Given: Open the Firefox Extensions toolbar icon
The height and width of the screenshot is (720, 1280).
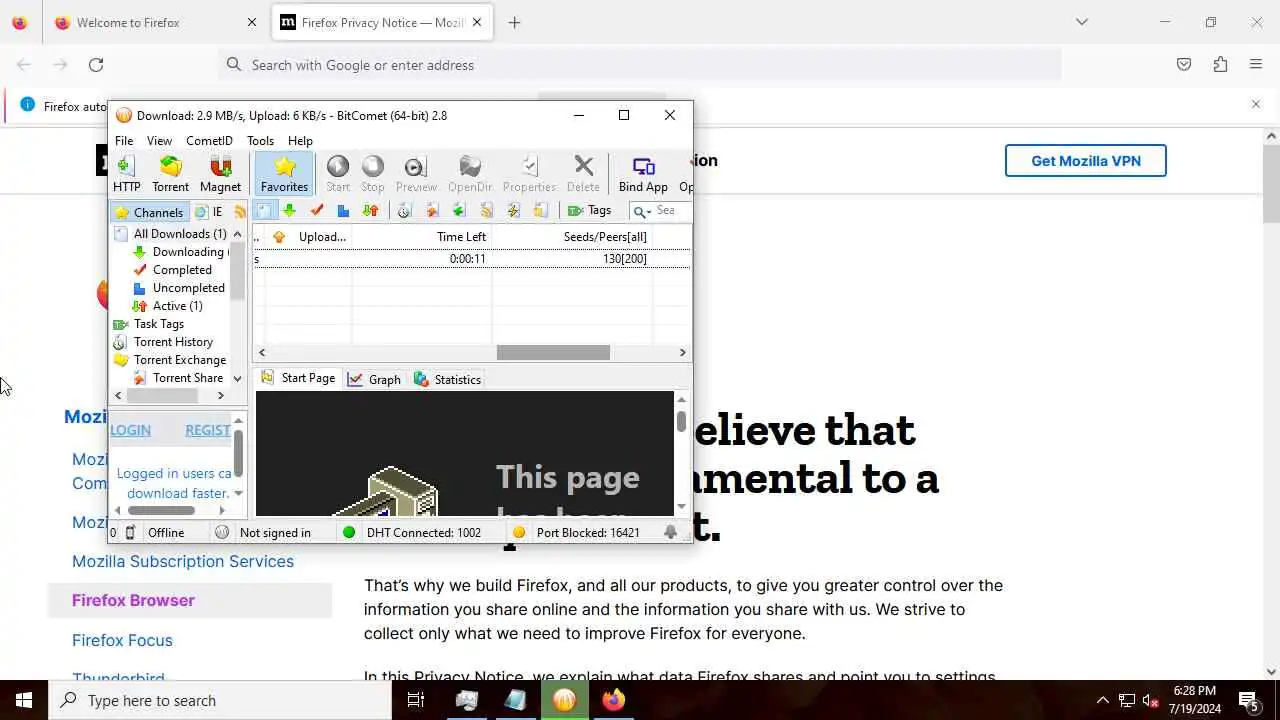Looking at the screenshot, I should pos(1220,65).
